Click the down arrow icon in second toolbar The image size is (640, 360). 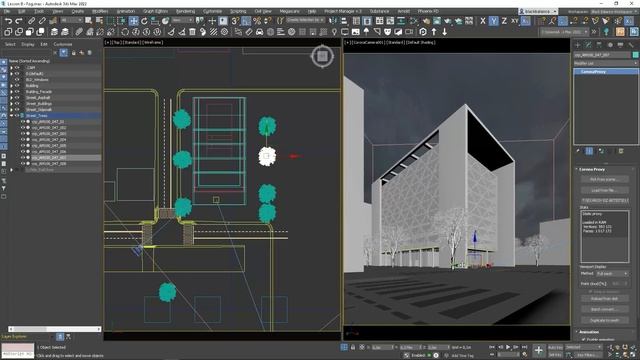(x=444, y=31)
